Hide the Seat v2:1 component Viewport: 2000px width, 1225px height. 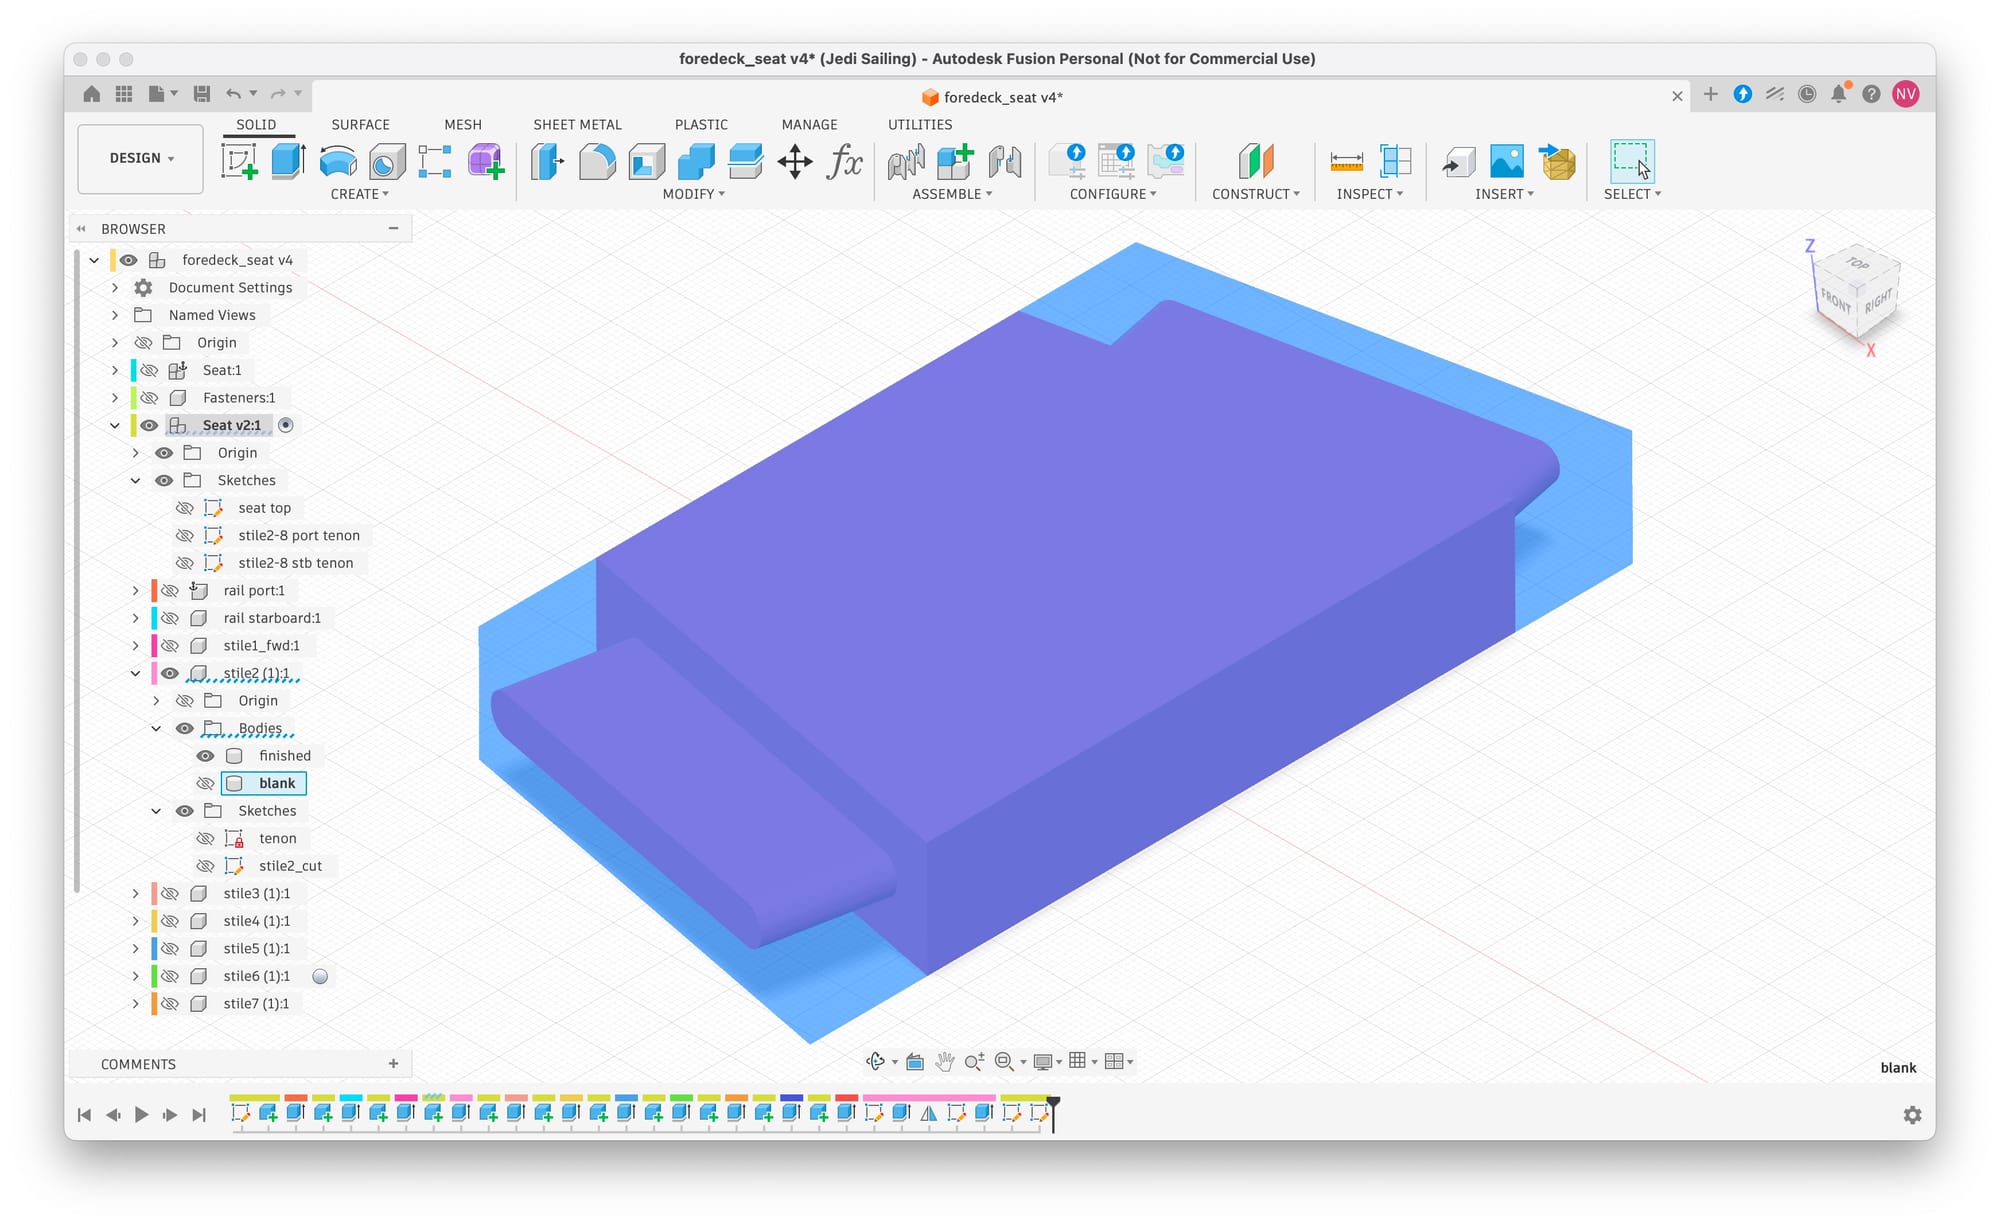pyautogui.click(x=149, y=426)
